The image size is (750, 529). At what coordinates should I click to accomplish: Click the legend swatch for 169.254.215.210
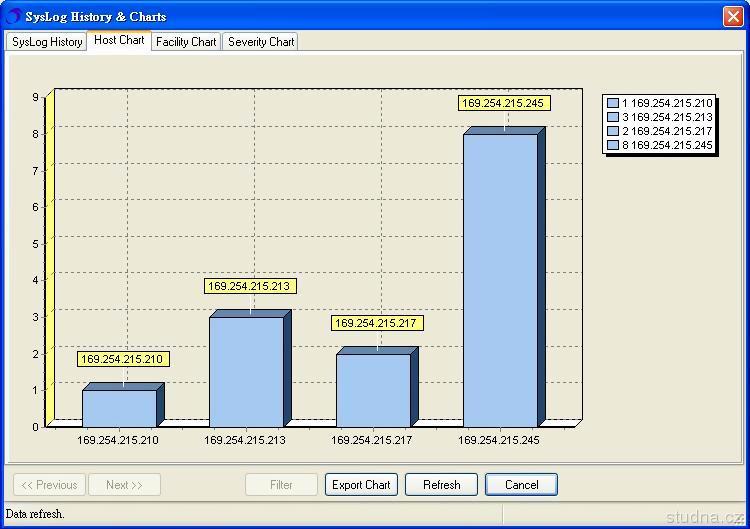click(x=613, y=103)
